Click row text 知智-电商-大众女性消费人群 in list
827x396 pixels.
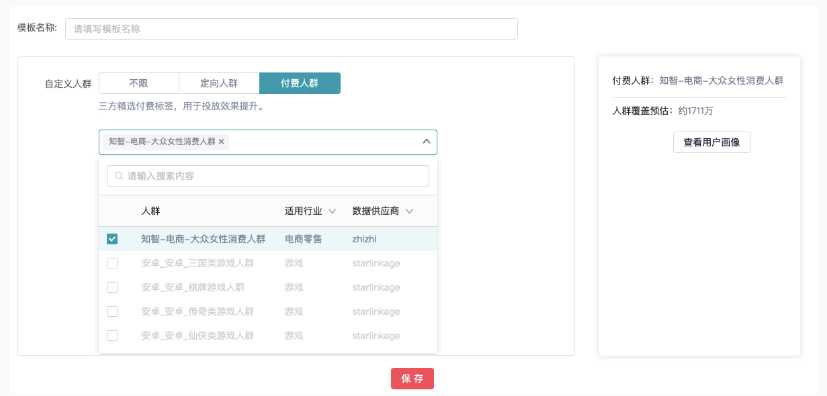click(x=203, y=239)
